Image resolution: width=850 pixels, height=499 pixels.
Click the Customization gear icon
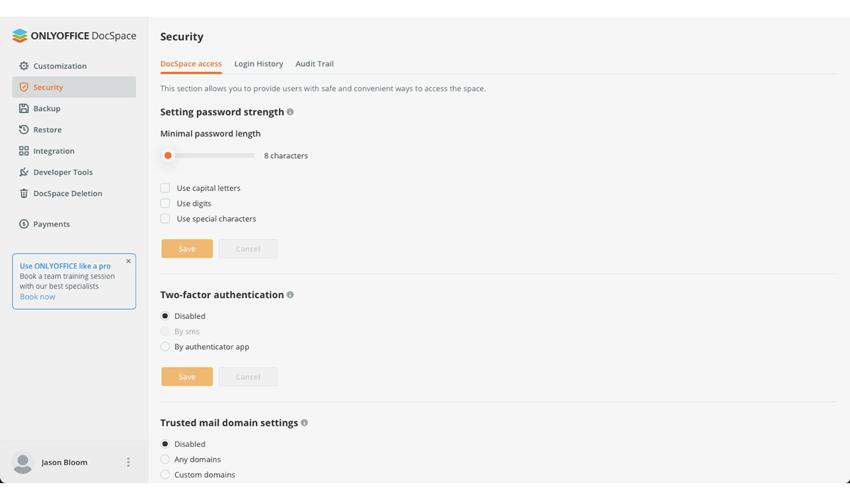[x=24, y=66]
